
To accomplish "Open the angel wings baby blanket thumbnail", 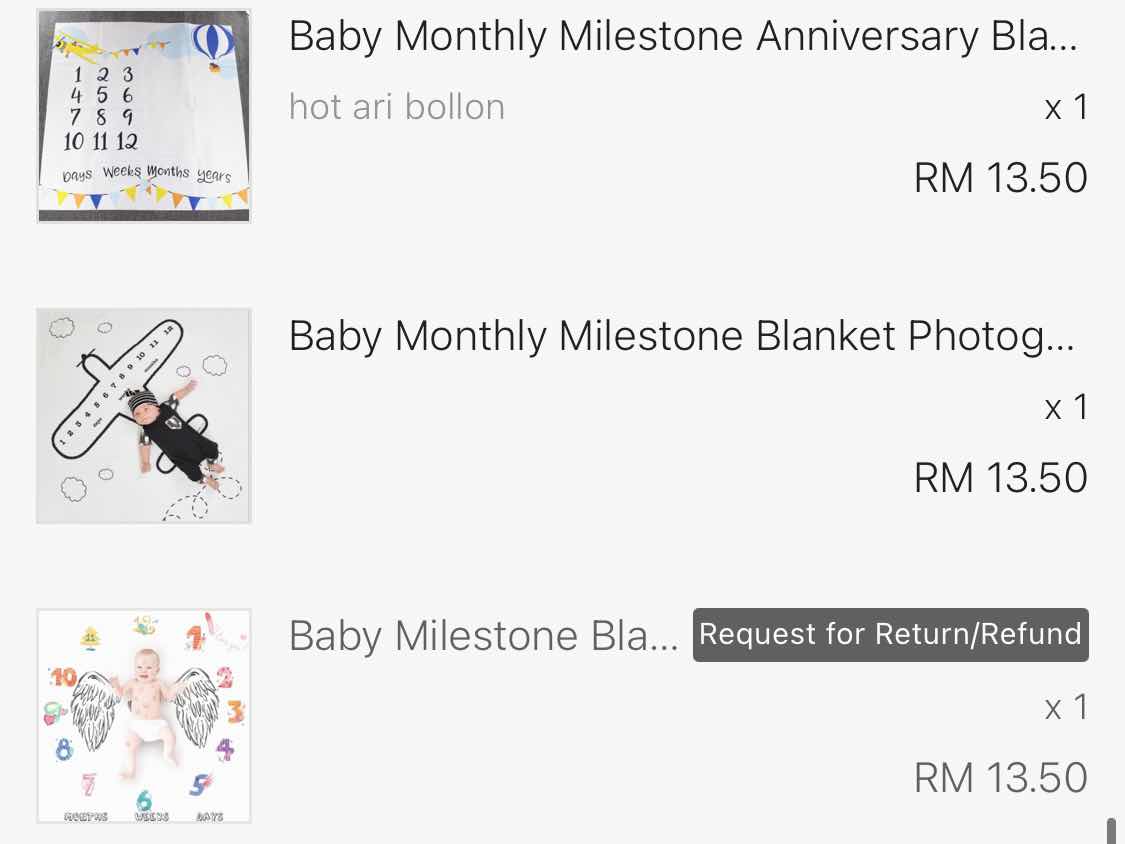I will tap(143, 716).
